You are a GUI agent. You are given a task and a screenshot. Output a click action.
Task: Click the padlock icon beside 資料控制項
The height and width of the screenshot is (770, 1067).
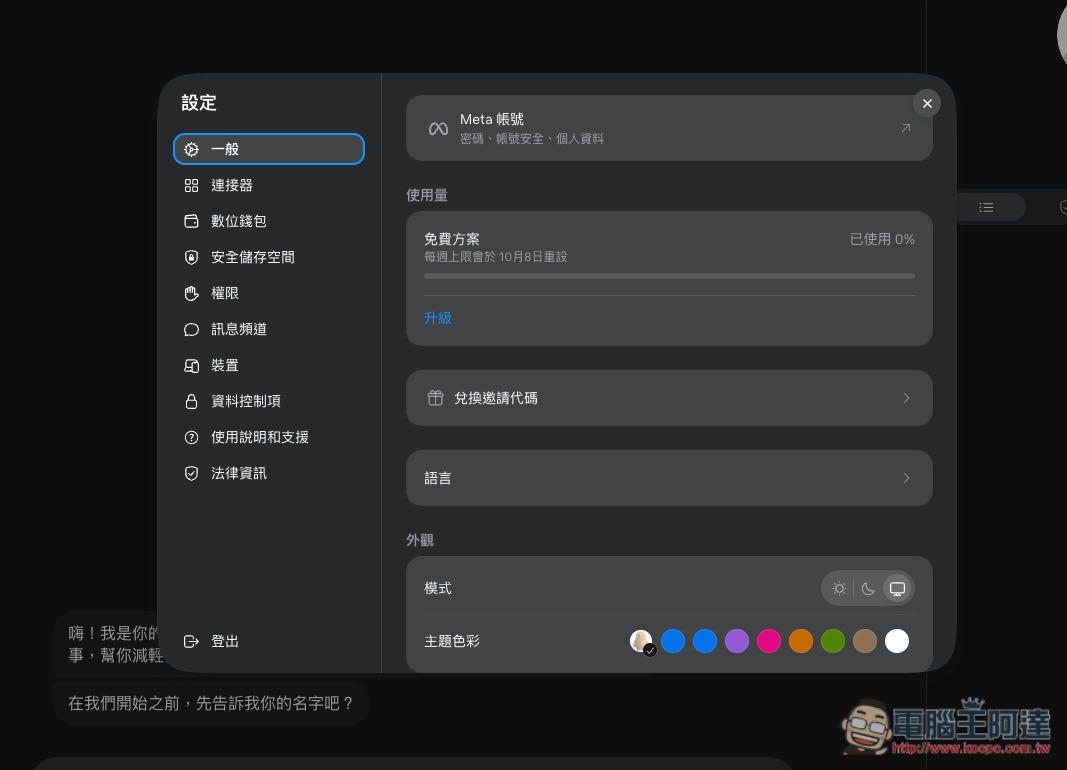(x=191, y=401)
